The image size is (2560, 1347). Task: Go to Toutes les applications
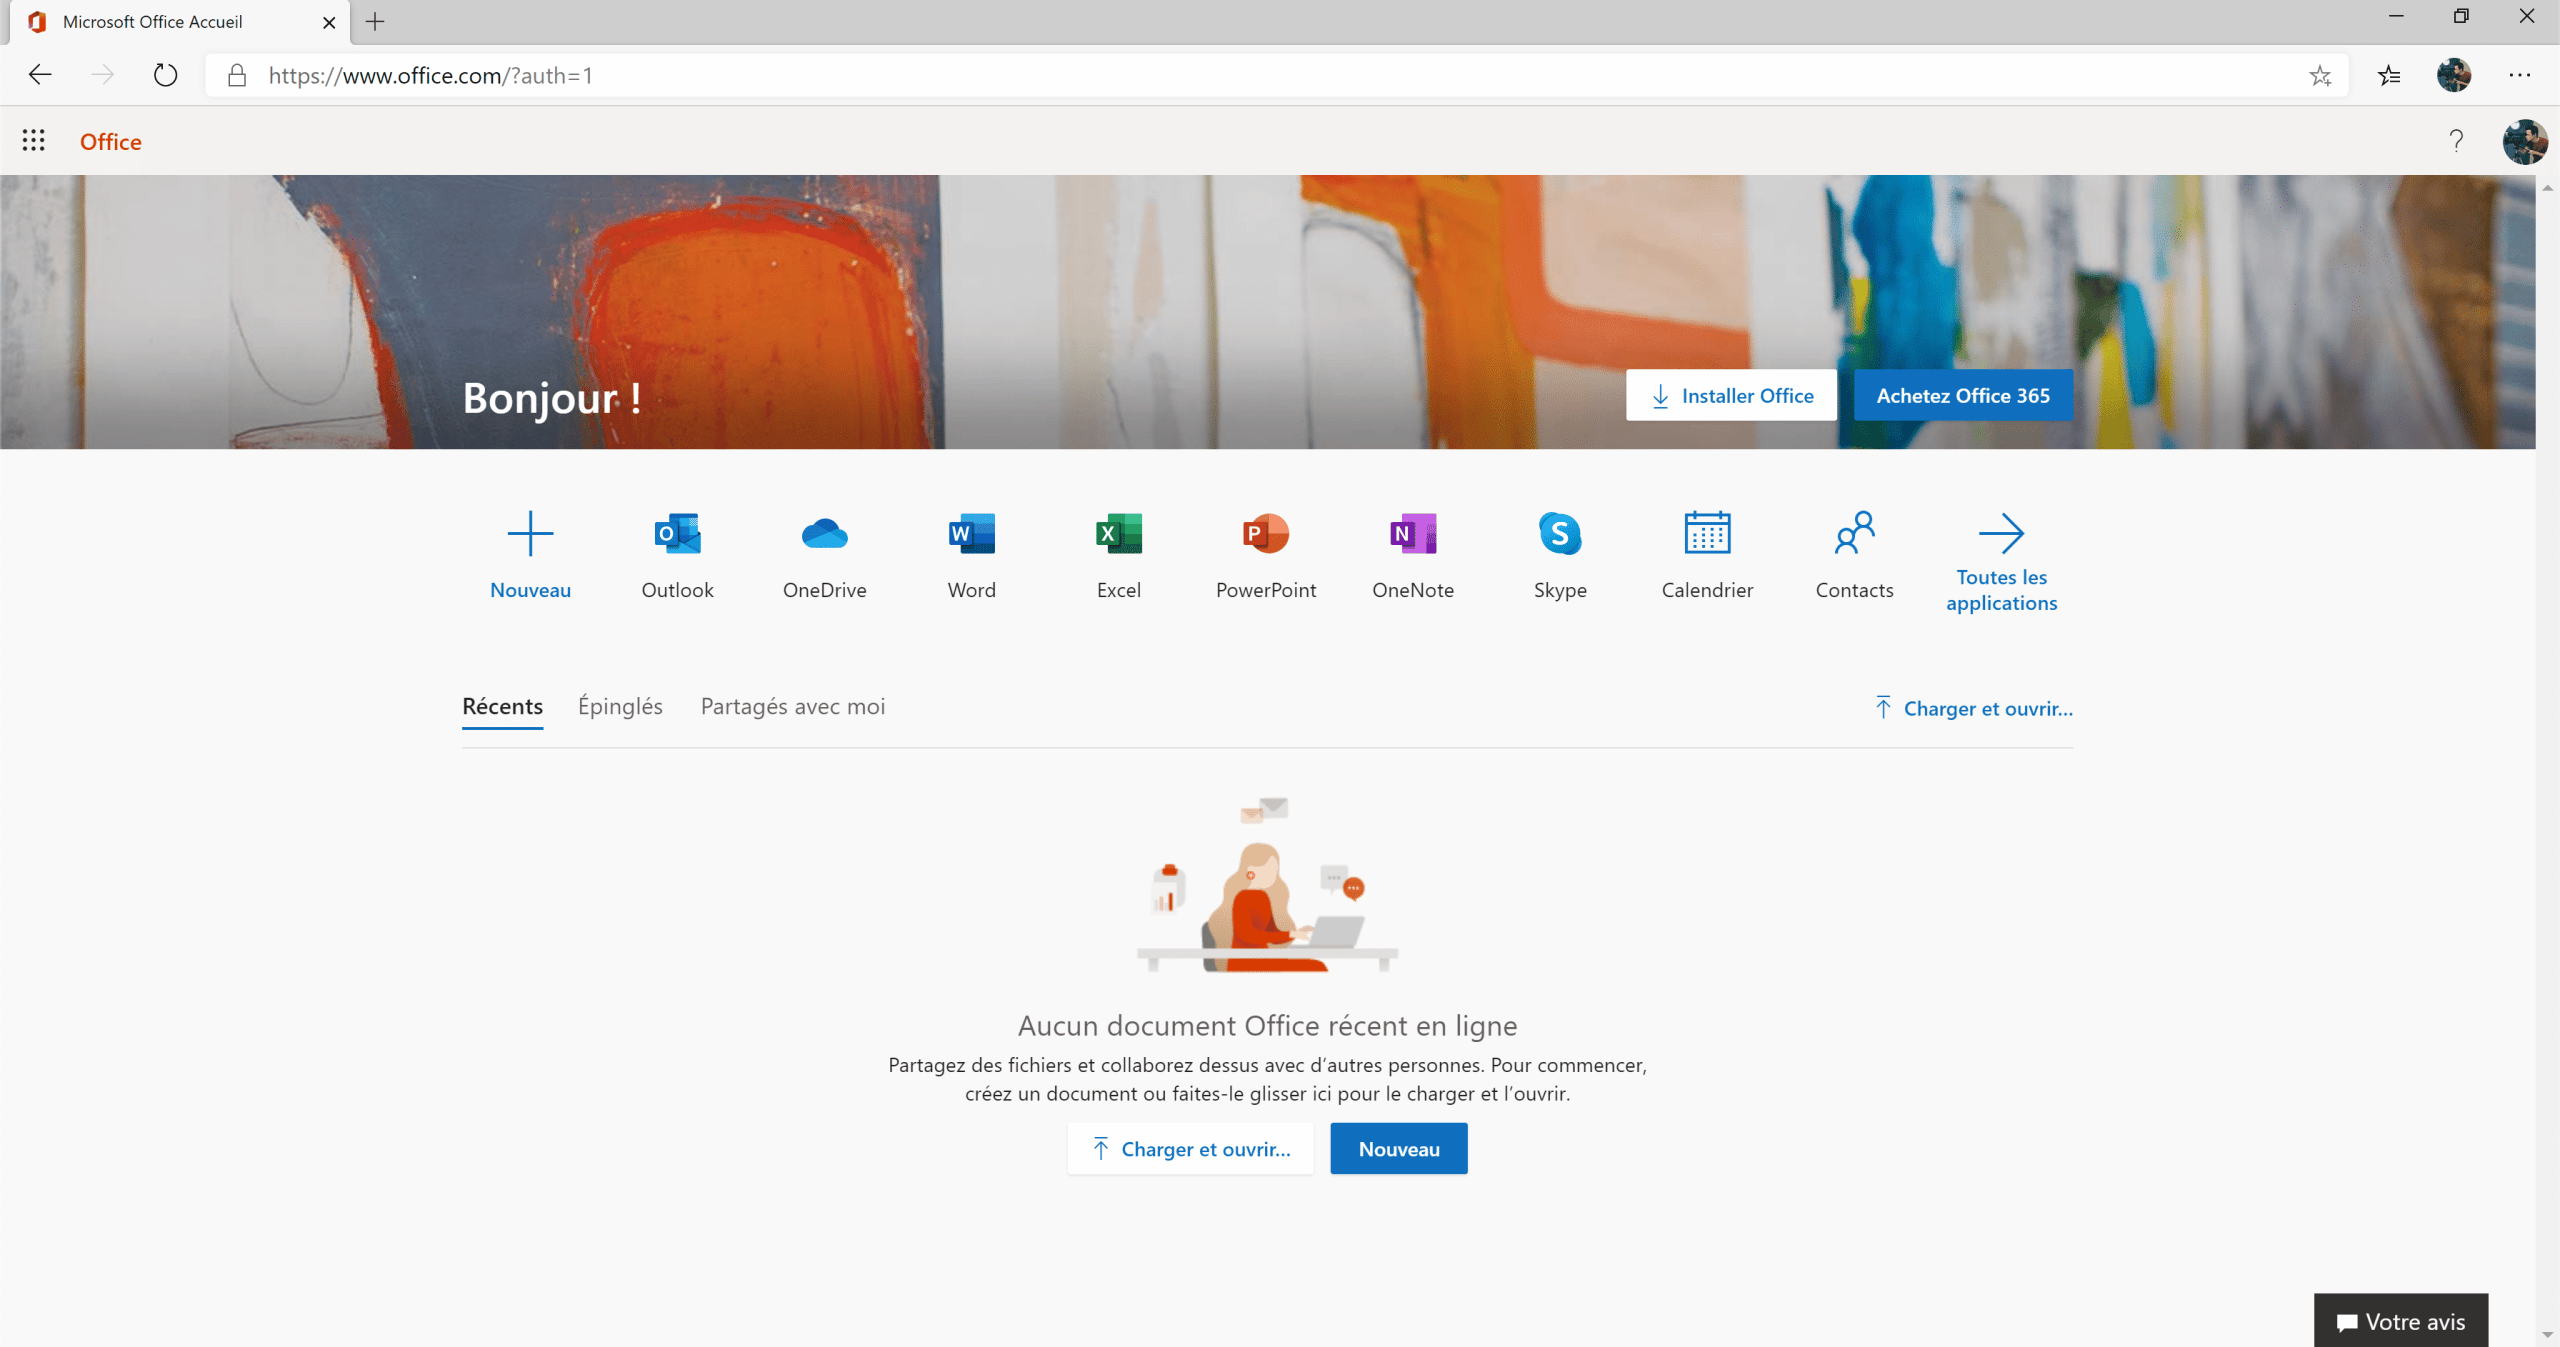pos(2001,561)
